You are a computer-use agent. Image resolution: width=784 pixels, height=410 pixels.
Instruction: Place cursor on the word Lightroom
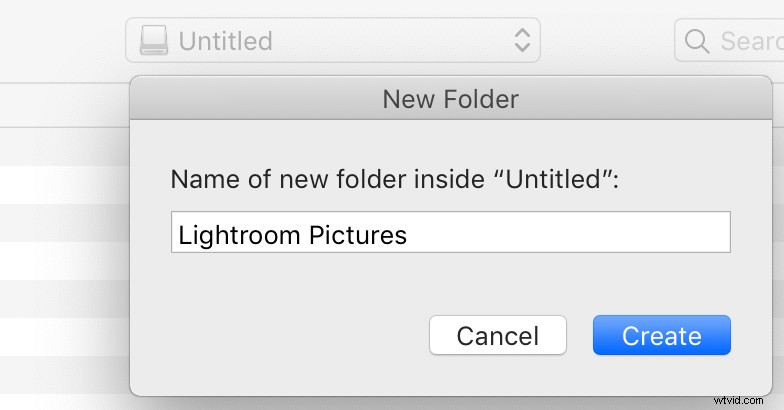(x=238, y=235)
